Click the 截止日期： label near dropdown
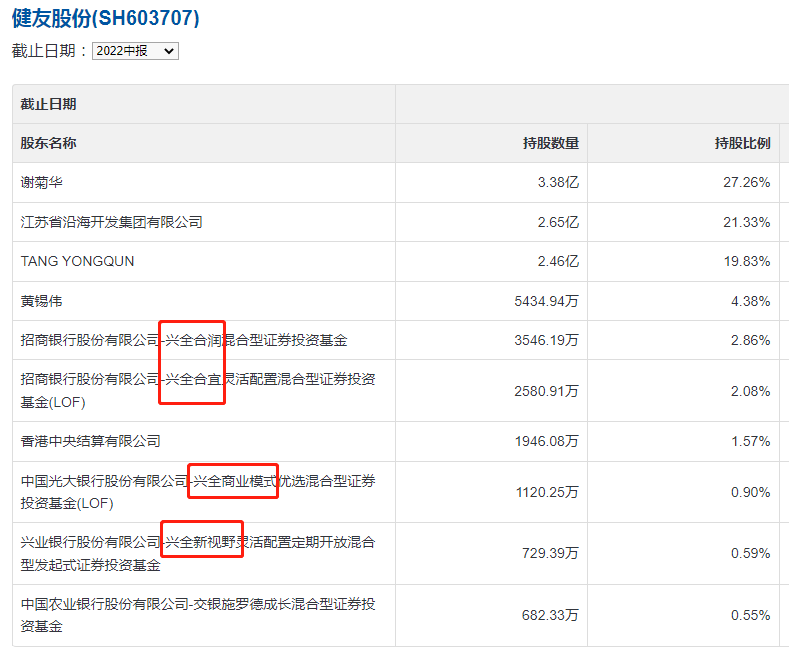789x659 pixels. click(x=50, y=51)
